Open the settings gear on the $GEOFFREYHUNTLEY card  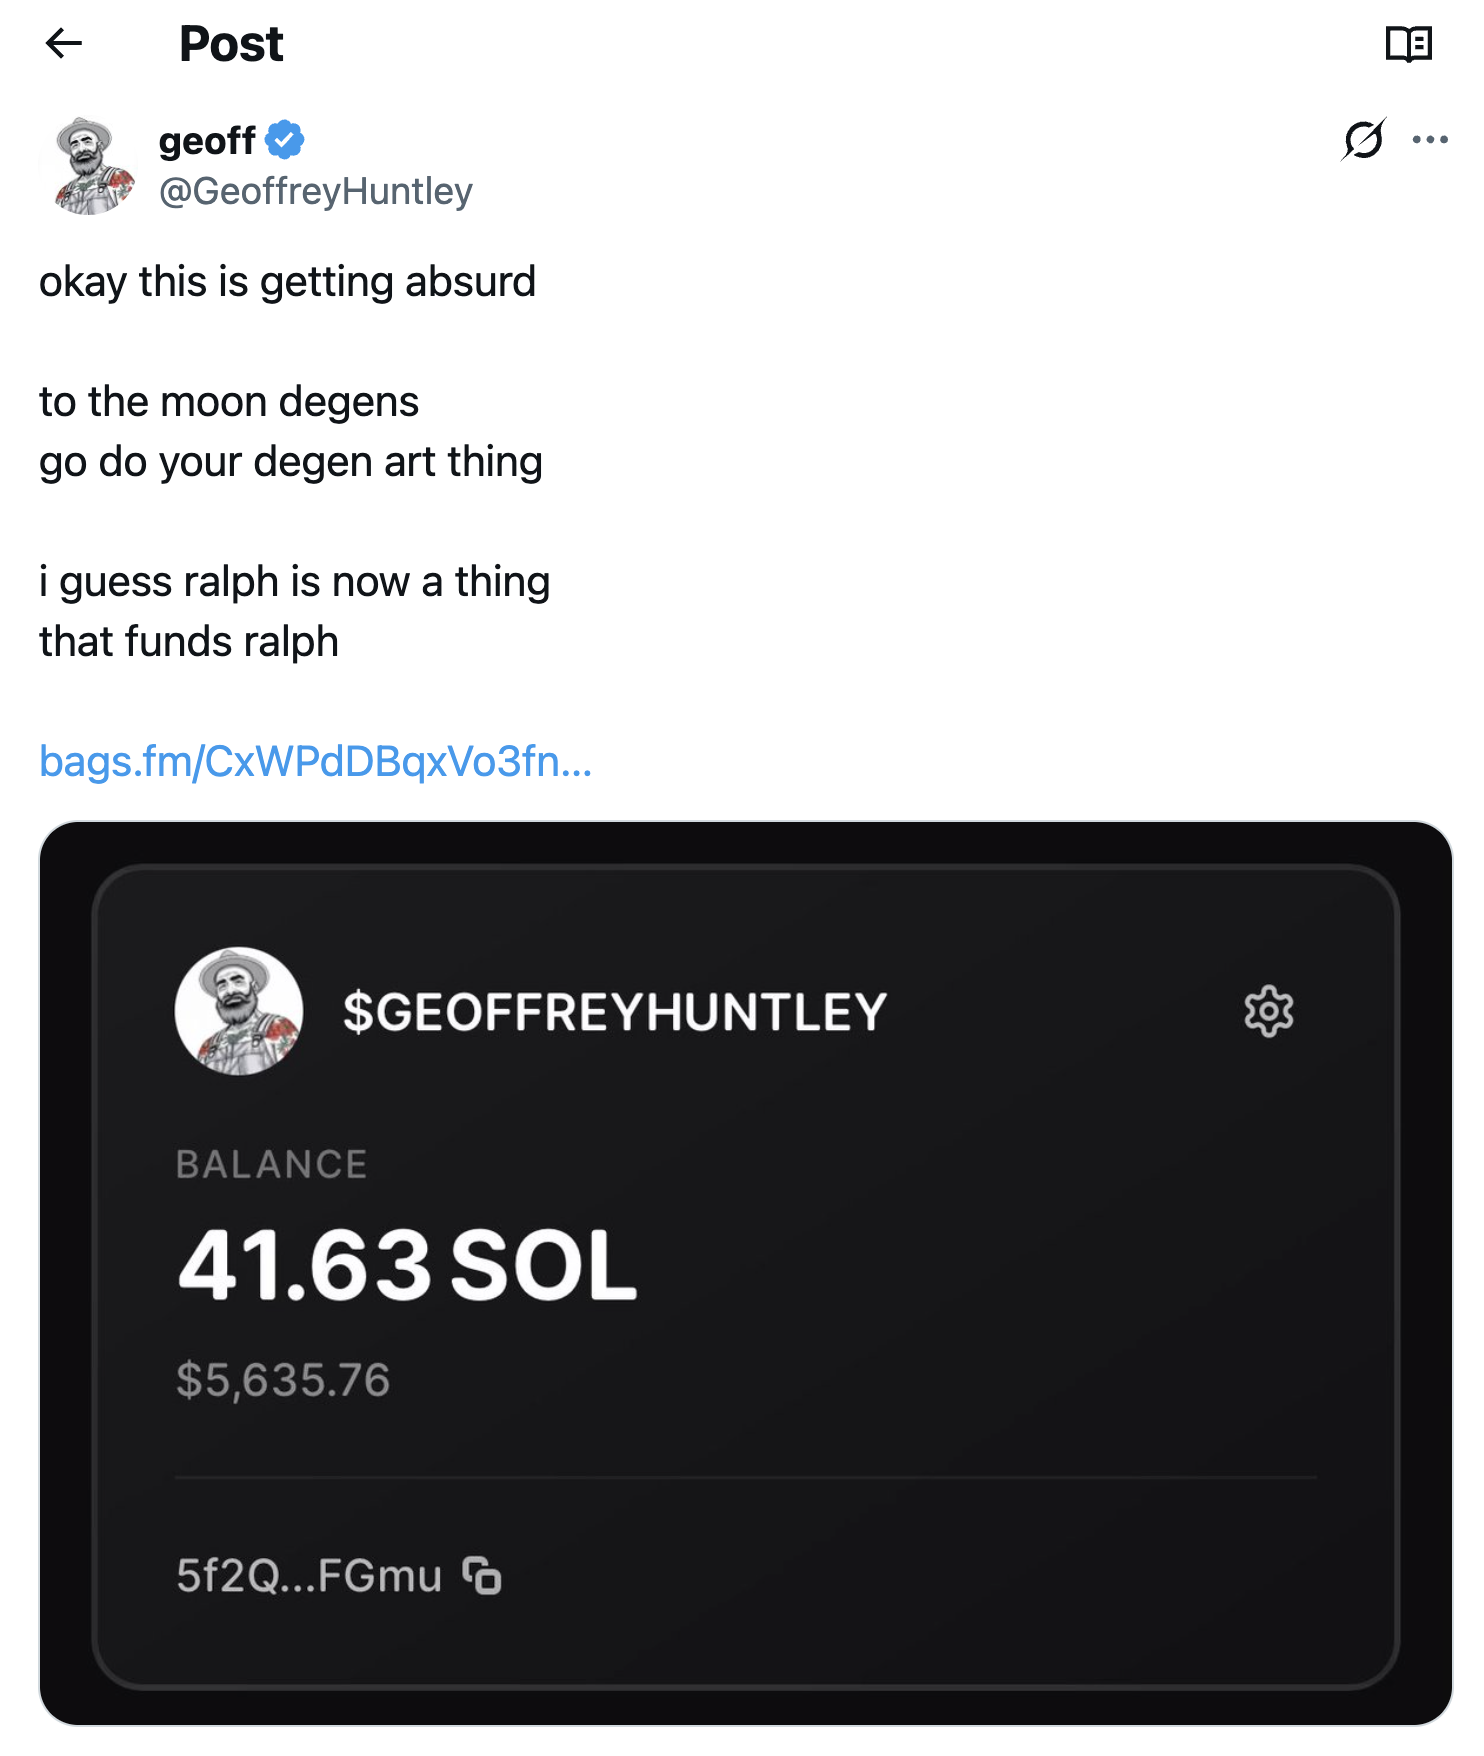point(1271,1013)
